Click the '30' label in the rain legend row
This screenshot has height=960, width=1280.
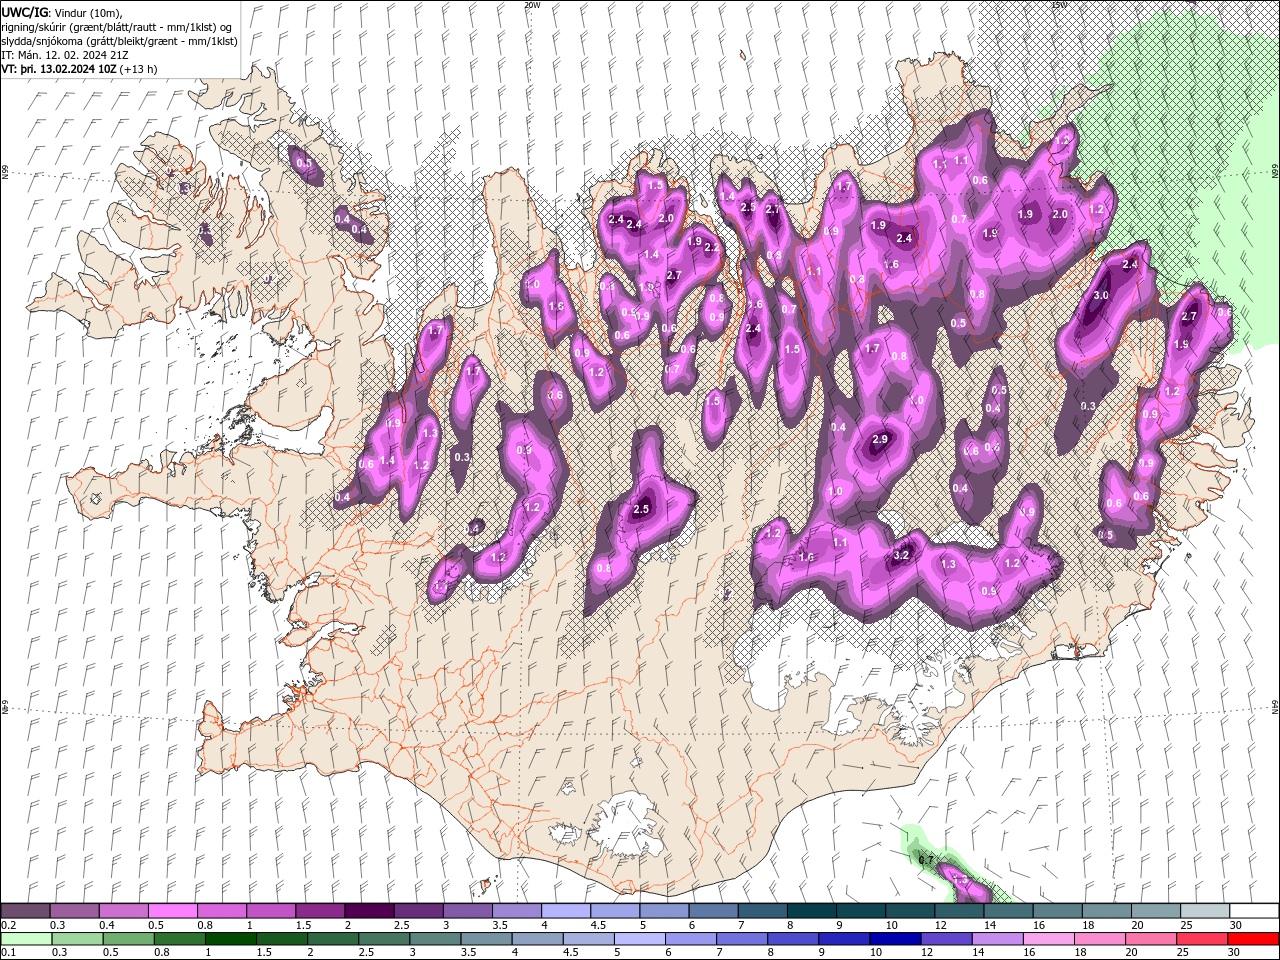coord(1234,953)
